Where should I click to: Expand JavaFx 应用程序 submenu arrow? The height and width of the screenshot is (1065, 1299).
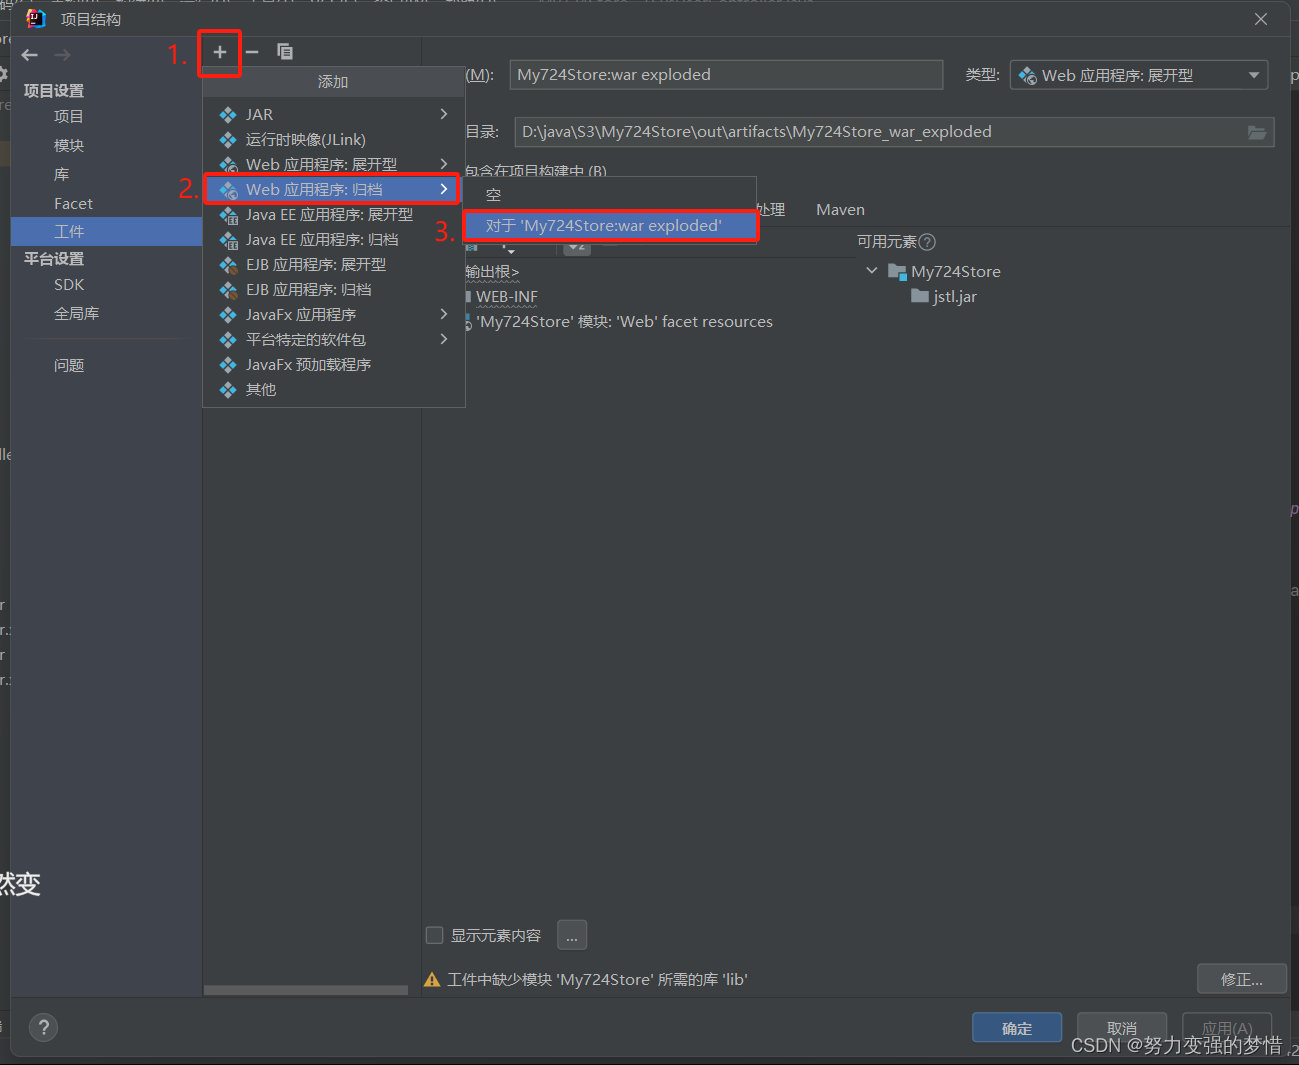(444, 314)
